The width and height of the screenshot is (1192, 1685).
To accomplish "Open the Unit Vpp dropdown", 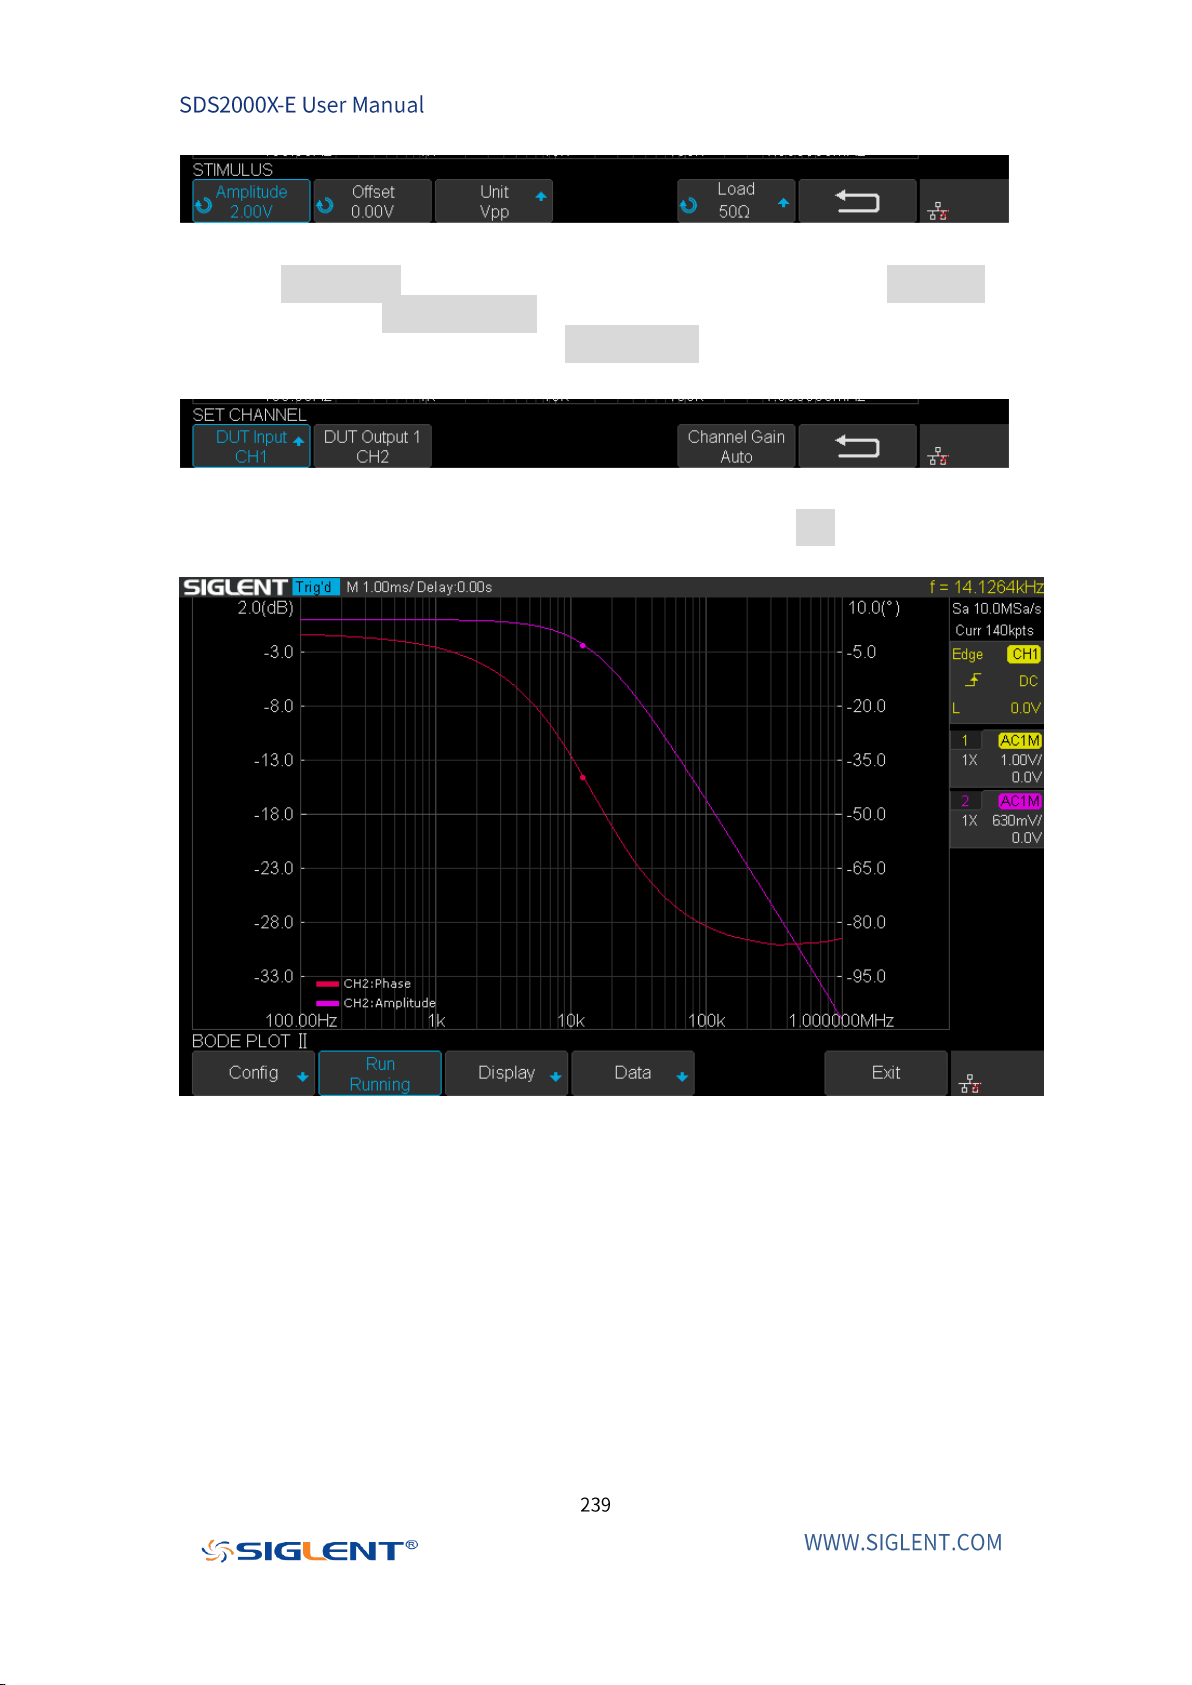I will tap(494, 201).
